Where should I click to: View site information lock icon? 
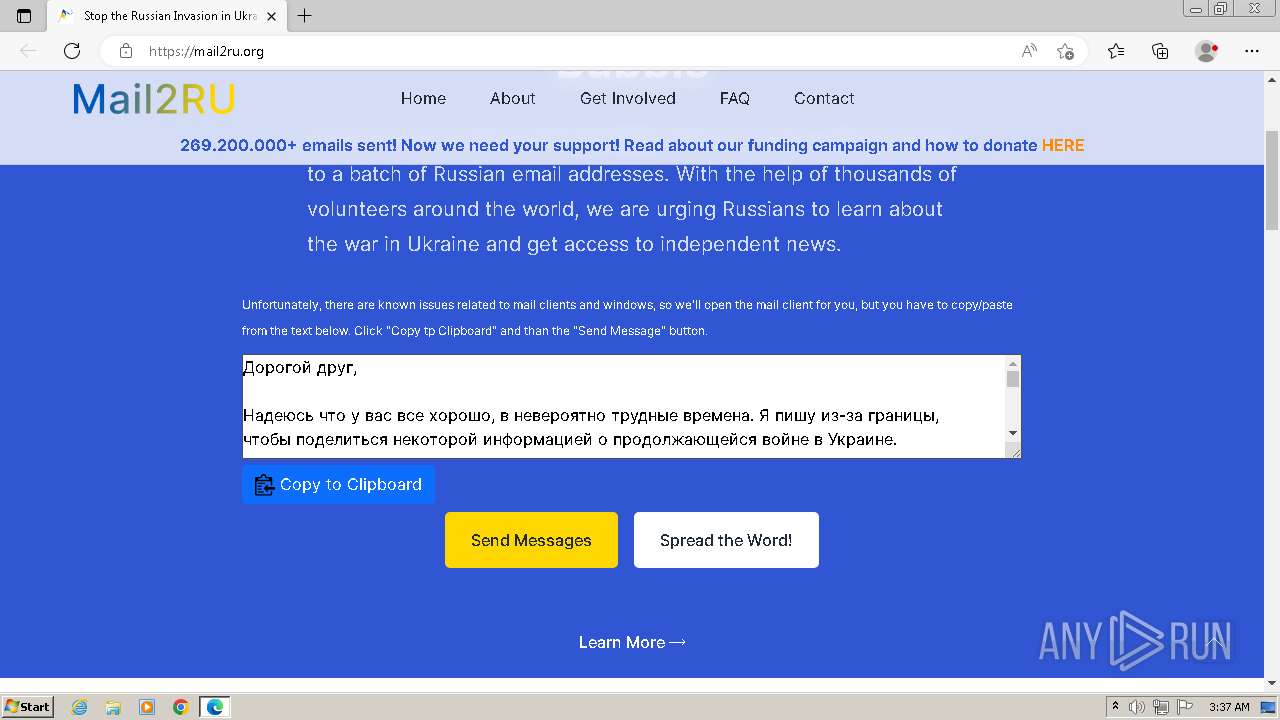point(126,51)
